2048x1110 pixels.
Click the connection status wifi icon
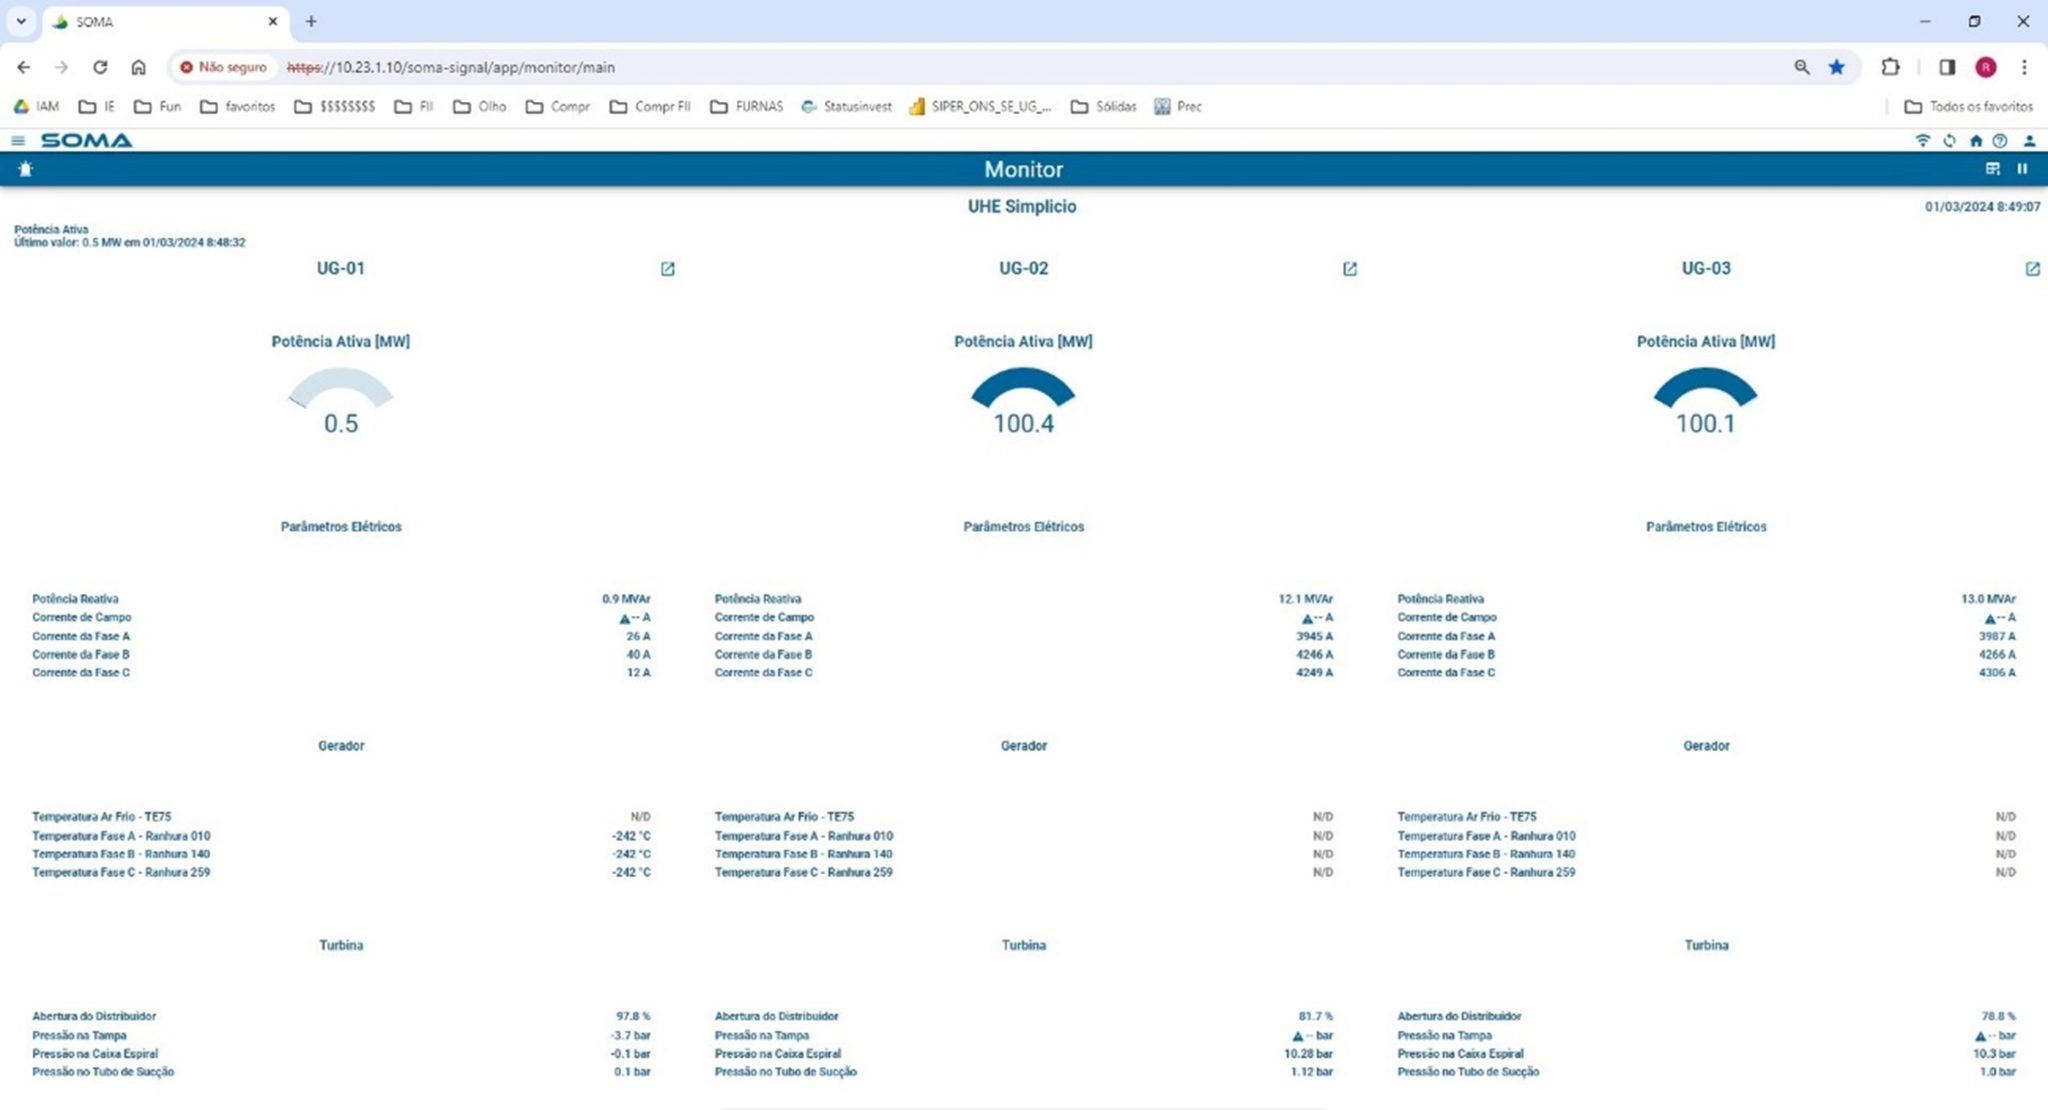1922,141
